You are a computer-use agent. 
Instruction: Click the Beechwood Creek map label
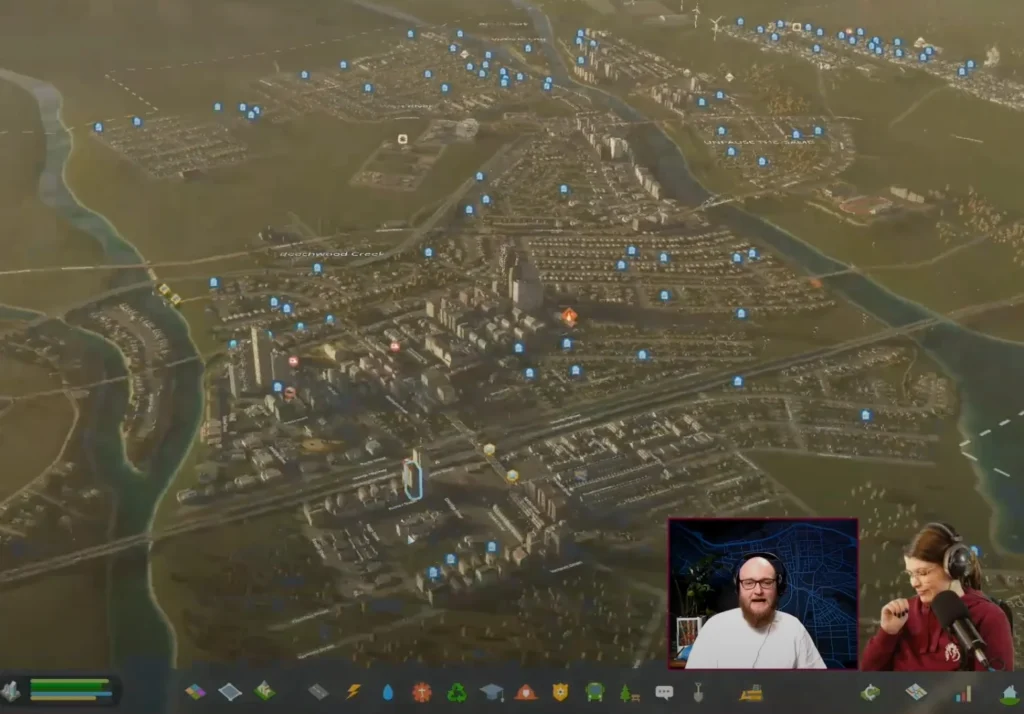[x=332, y=253]
